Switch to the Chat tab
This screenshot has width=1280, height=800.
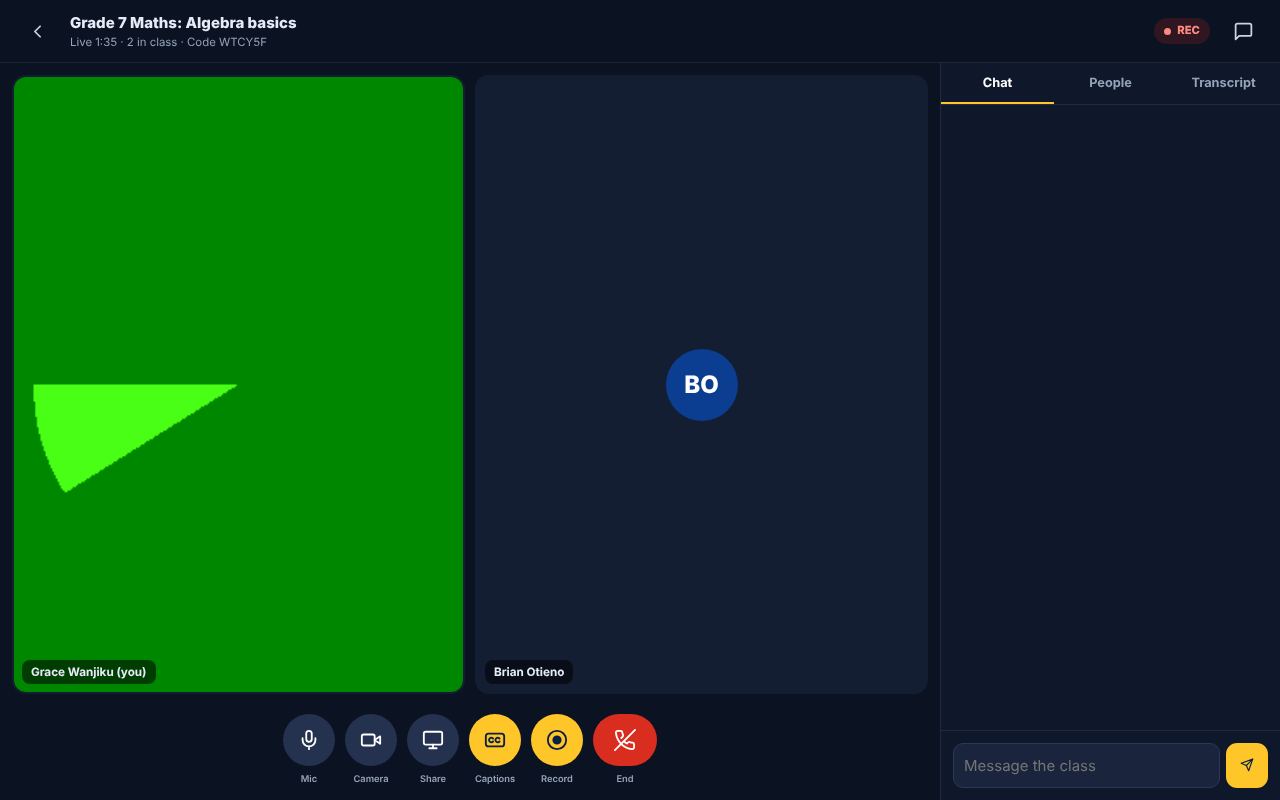point(997,83)
